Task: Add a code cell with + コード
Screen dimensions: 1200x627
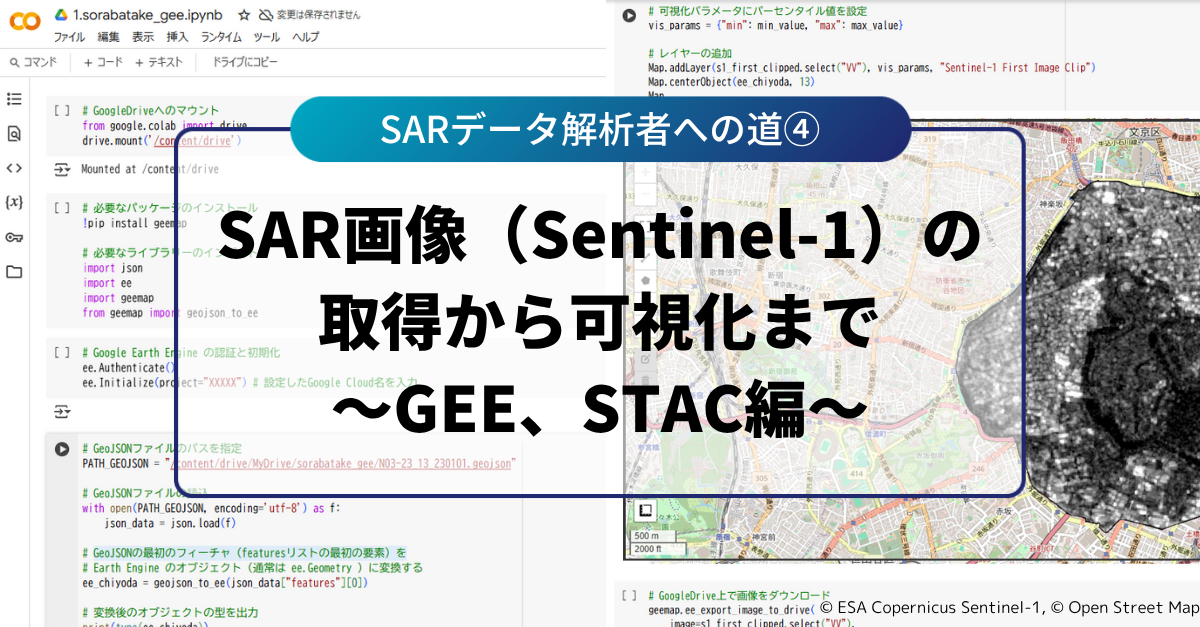Action: tap(103, 62)
